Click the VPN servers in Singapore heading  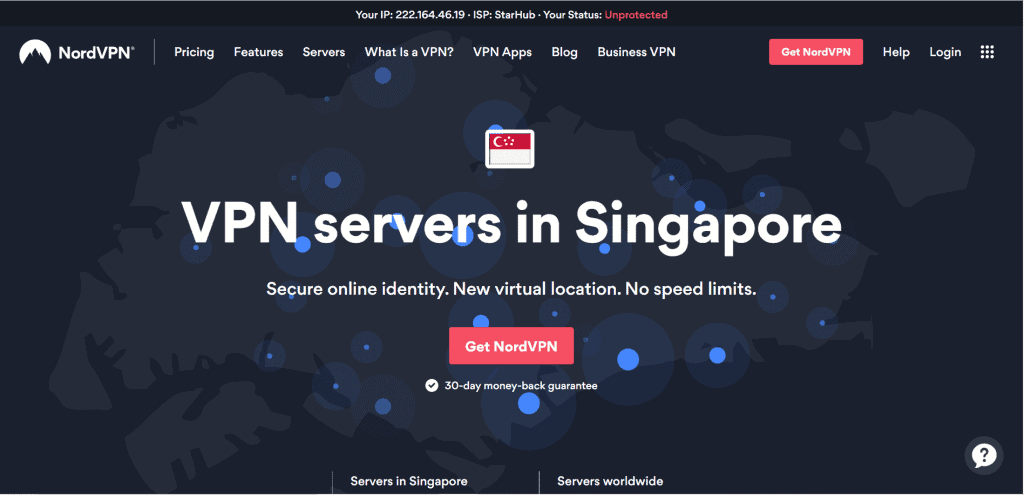pos(511,225)
